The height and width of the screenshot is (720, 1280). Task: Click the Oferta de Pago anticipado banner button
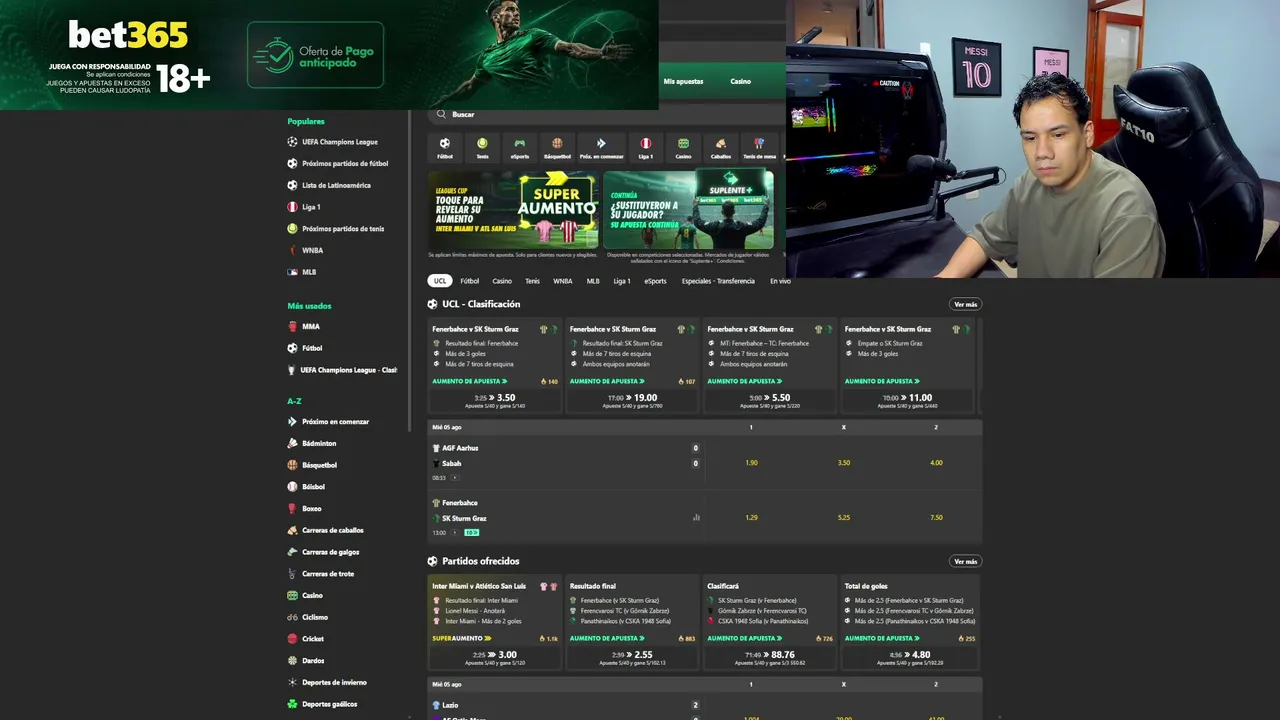316,55
